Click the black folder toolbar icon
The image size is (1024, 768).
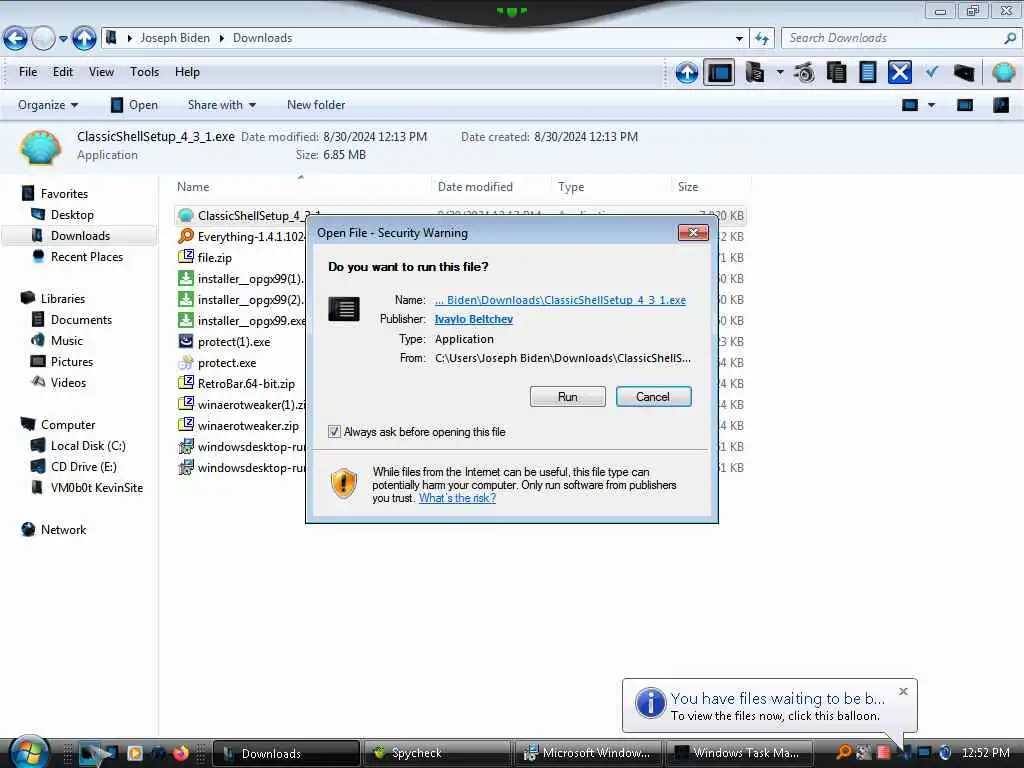click(963, 72)
